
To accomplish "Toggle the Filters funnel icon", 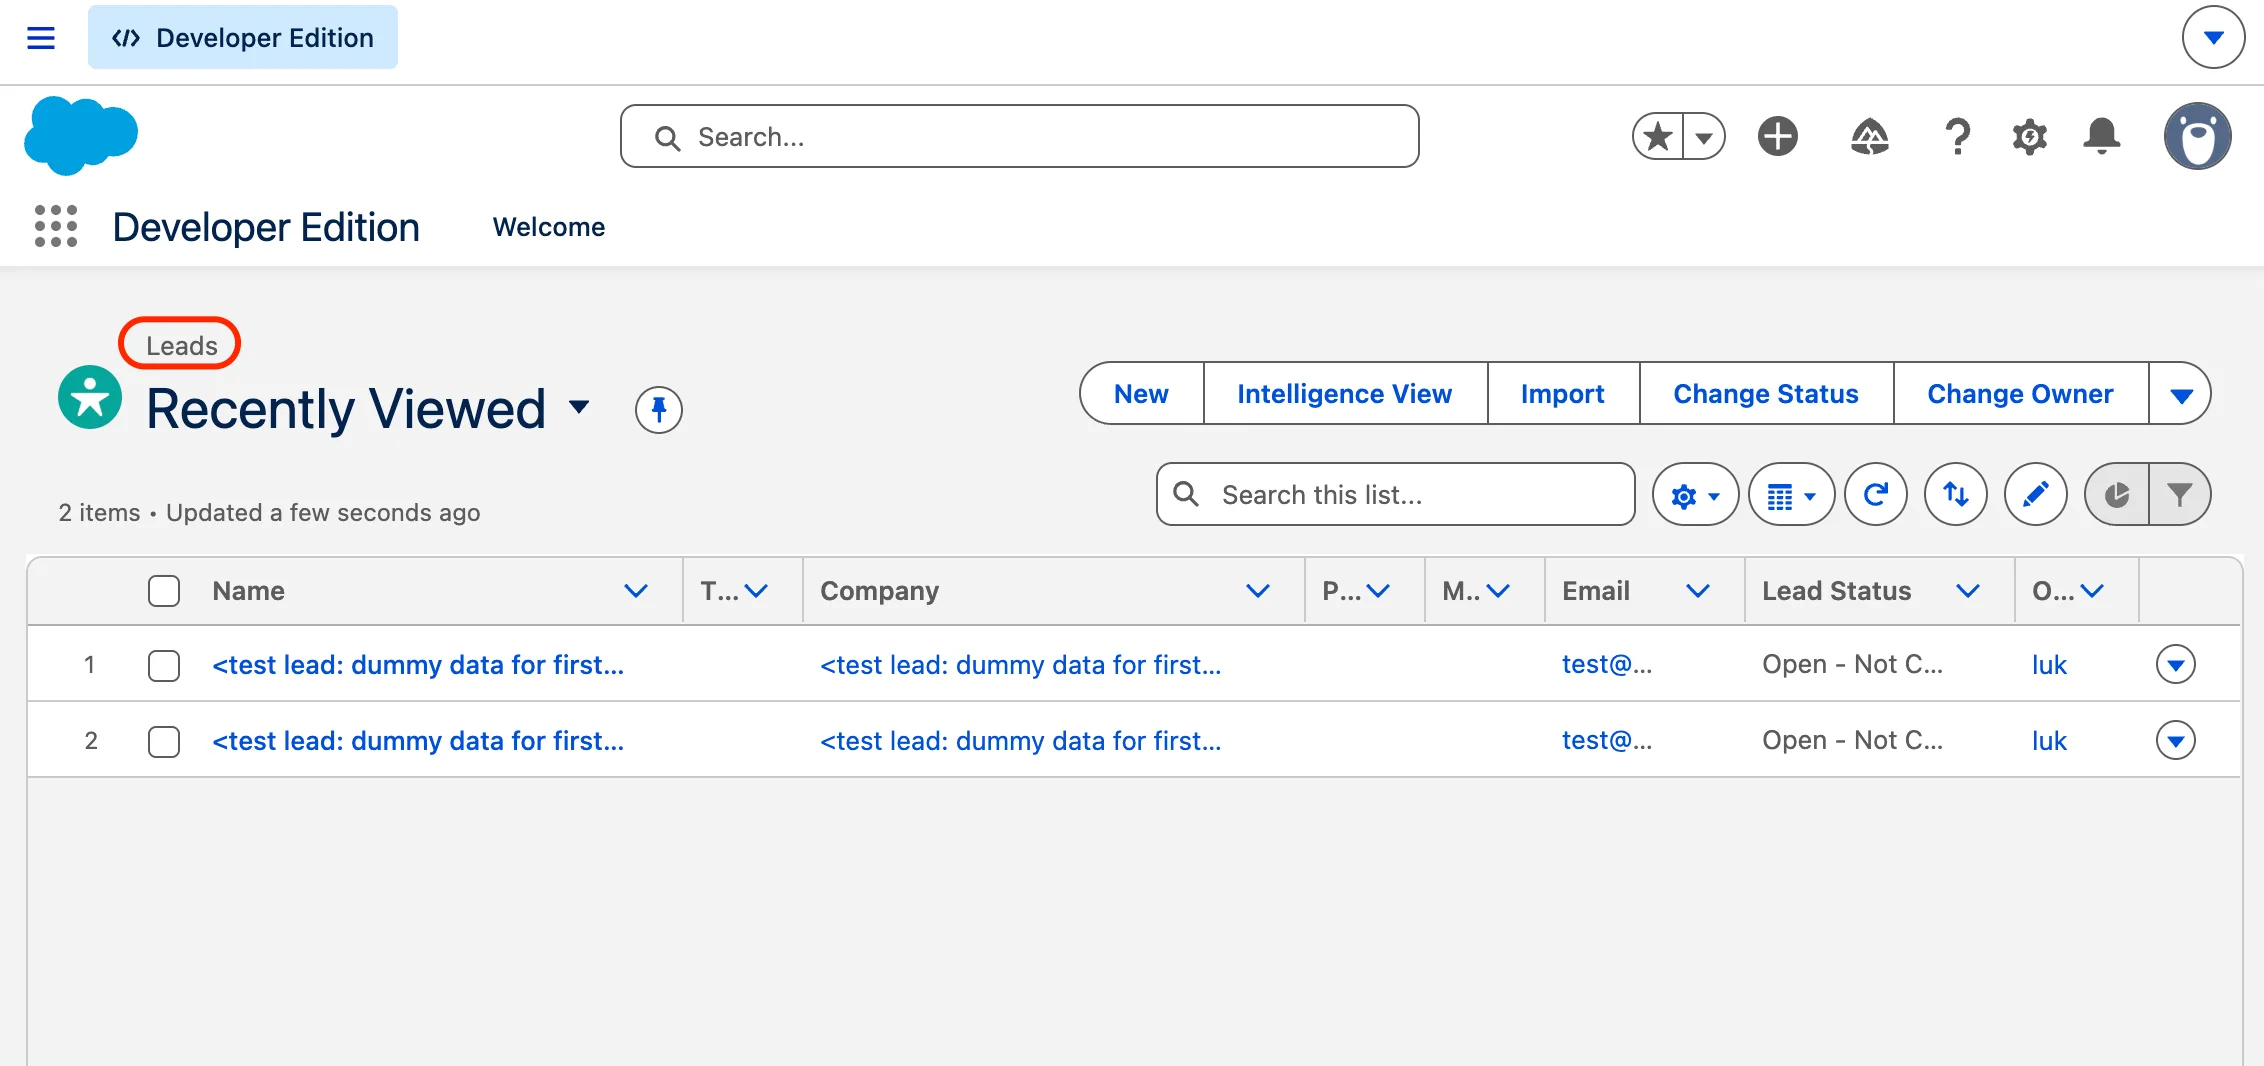I will pos(2180,494).
